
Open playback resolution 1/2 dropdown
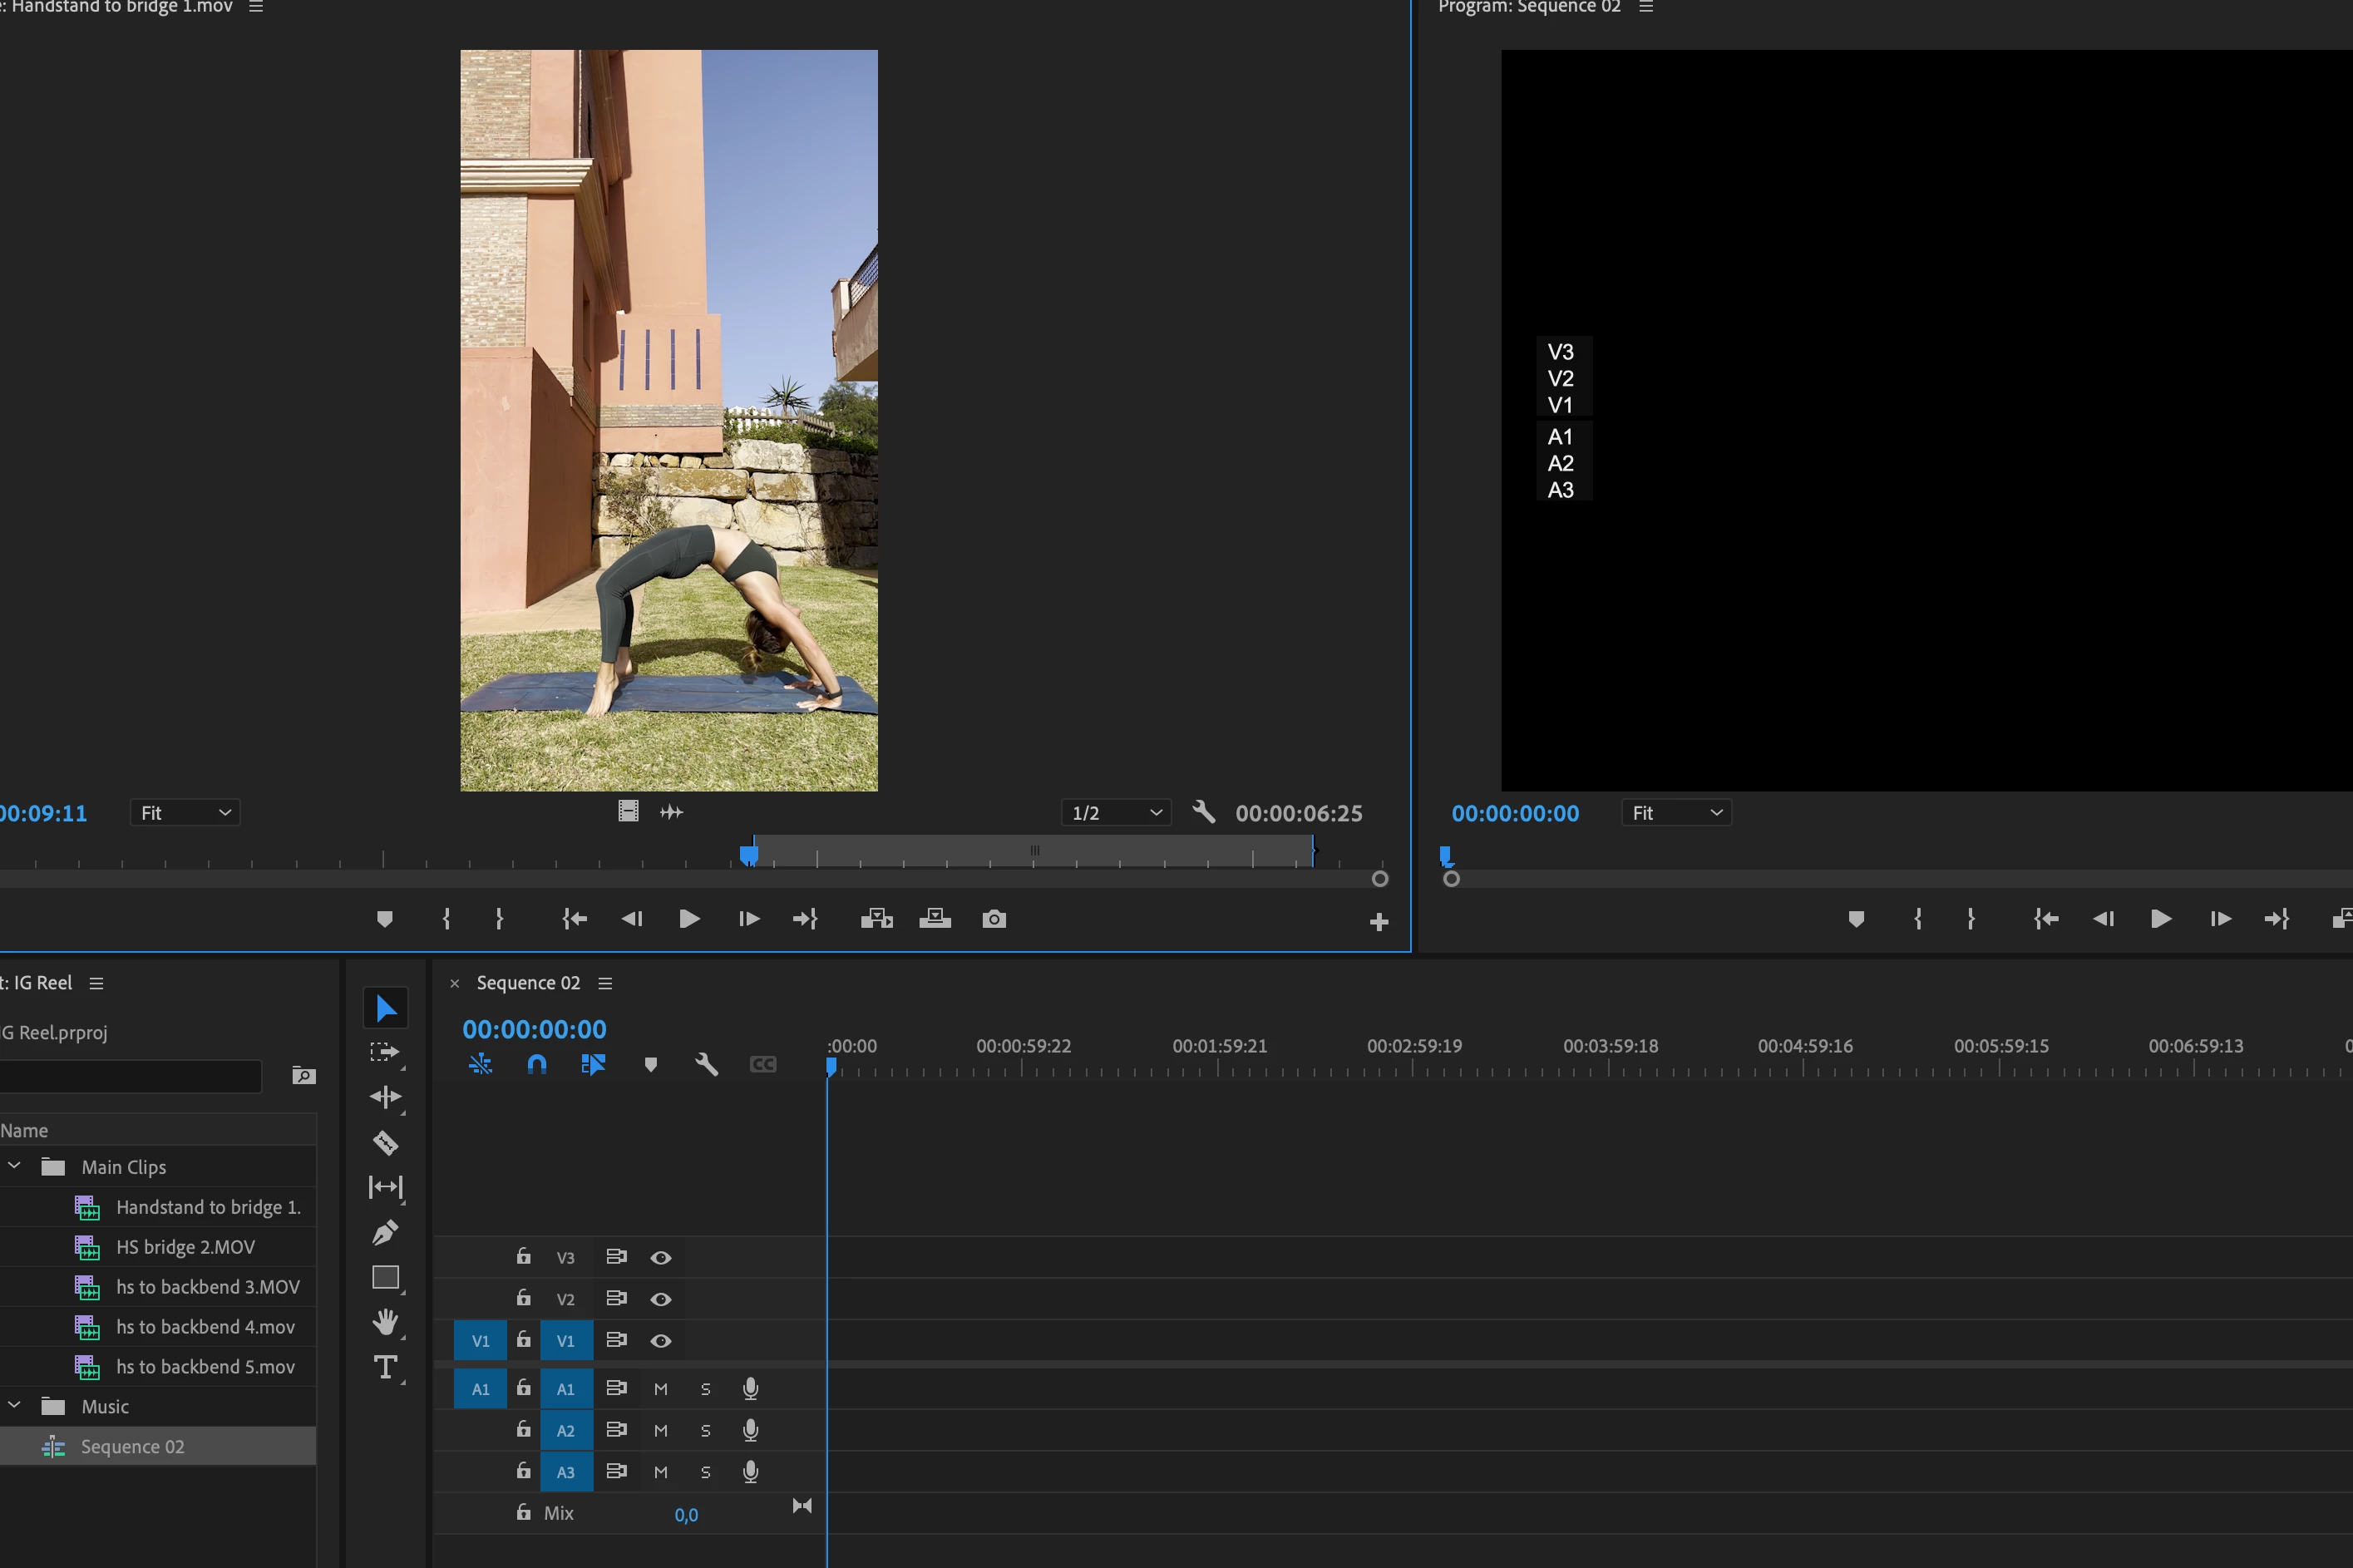tap(1116, 813)
